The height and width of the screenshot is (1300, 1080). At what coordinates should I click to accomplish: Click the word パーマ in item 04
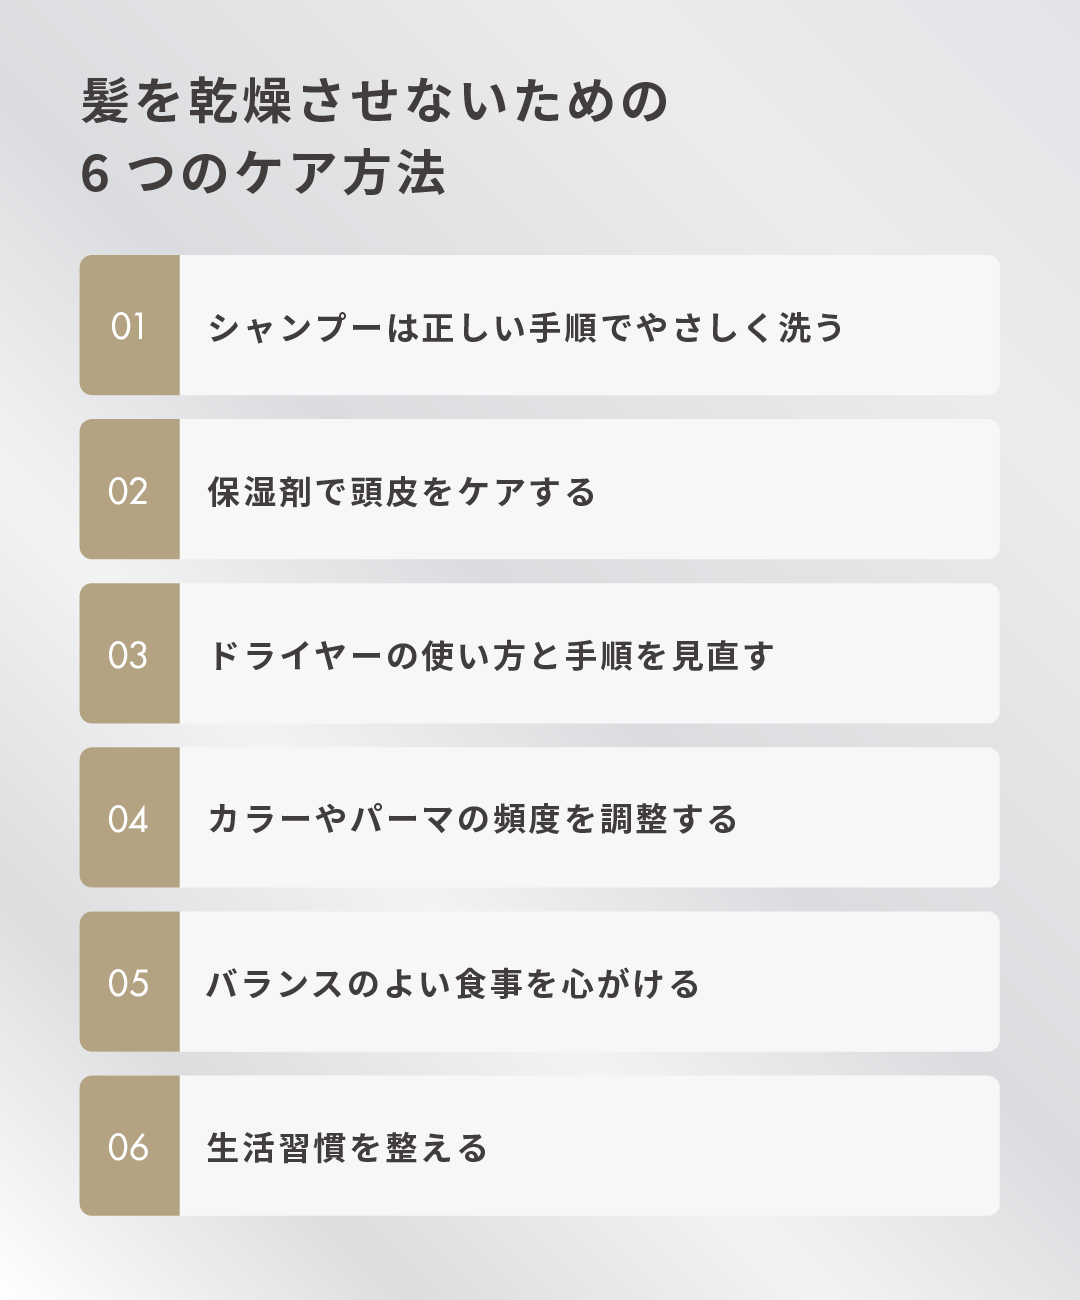click(402, 819)
